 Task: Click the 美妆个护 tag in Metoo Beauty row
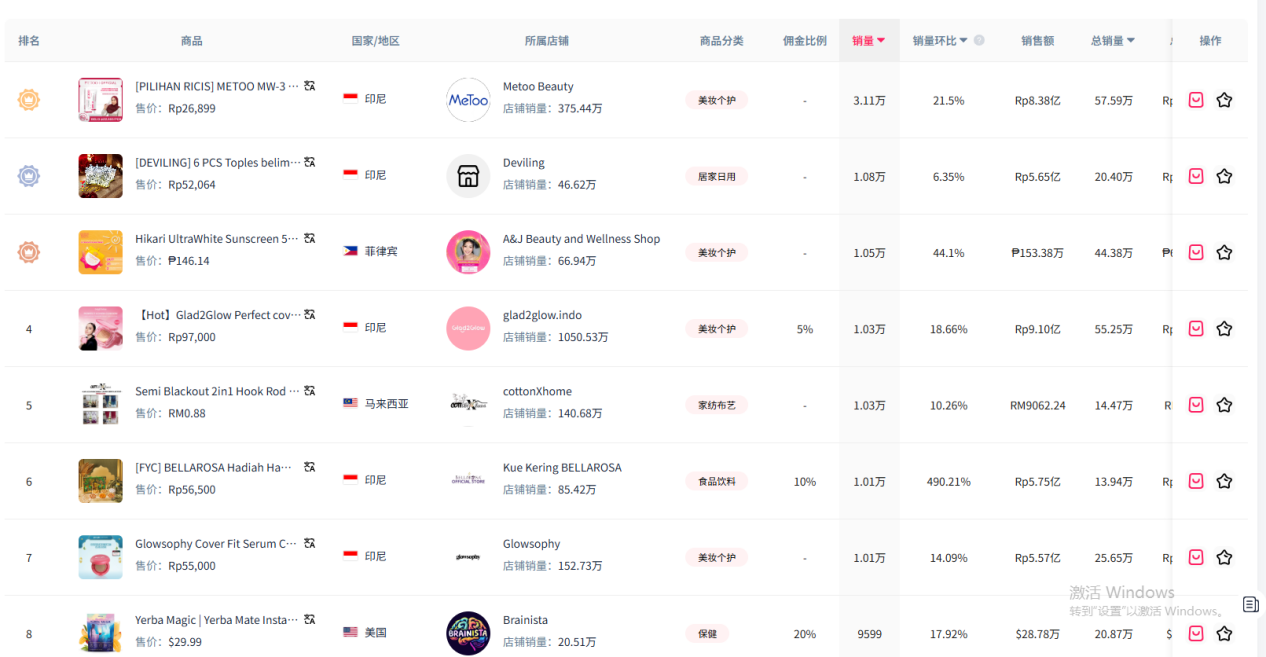(716, 100)
